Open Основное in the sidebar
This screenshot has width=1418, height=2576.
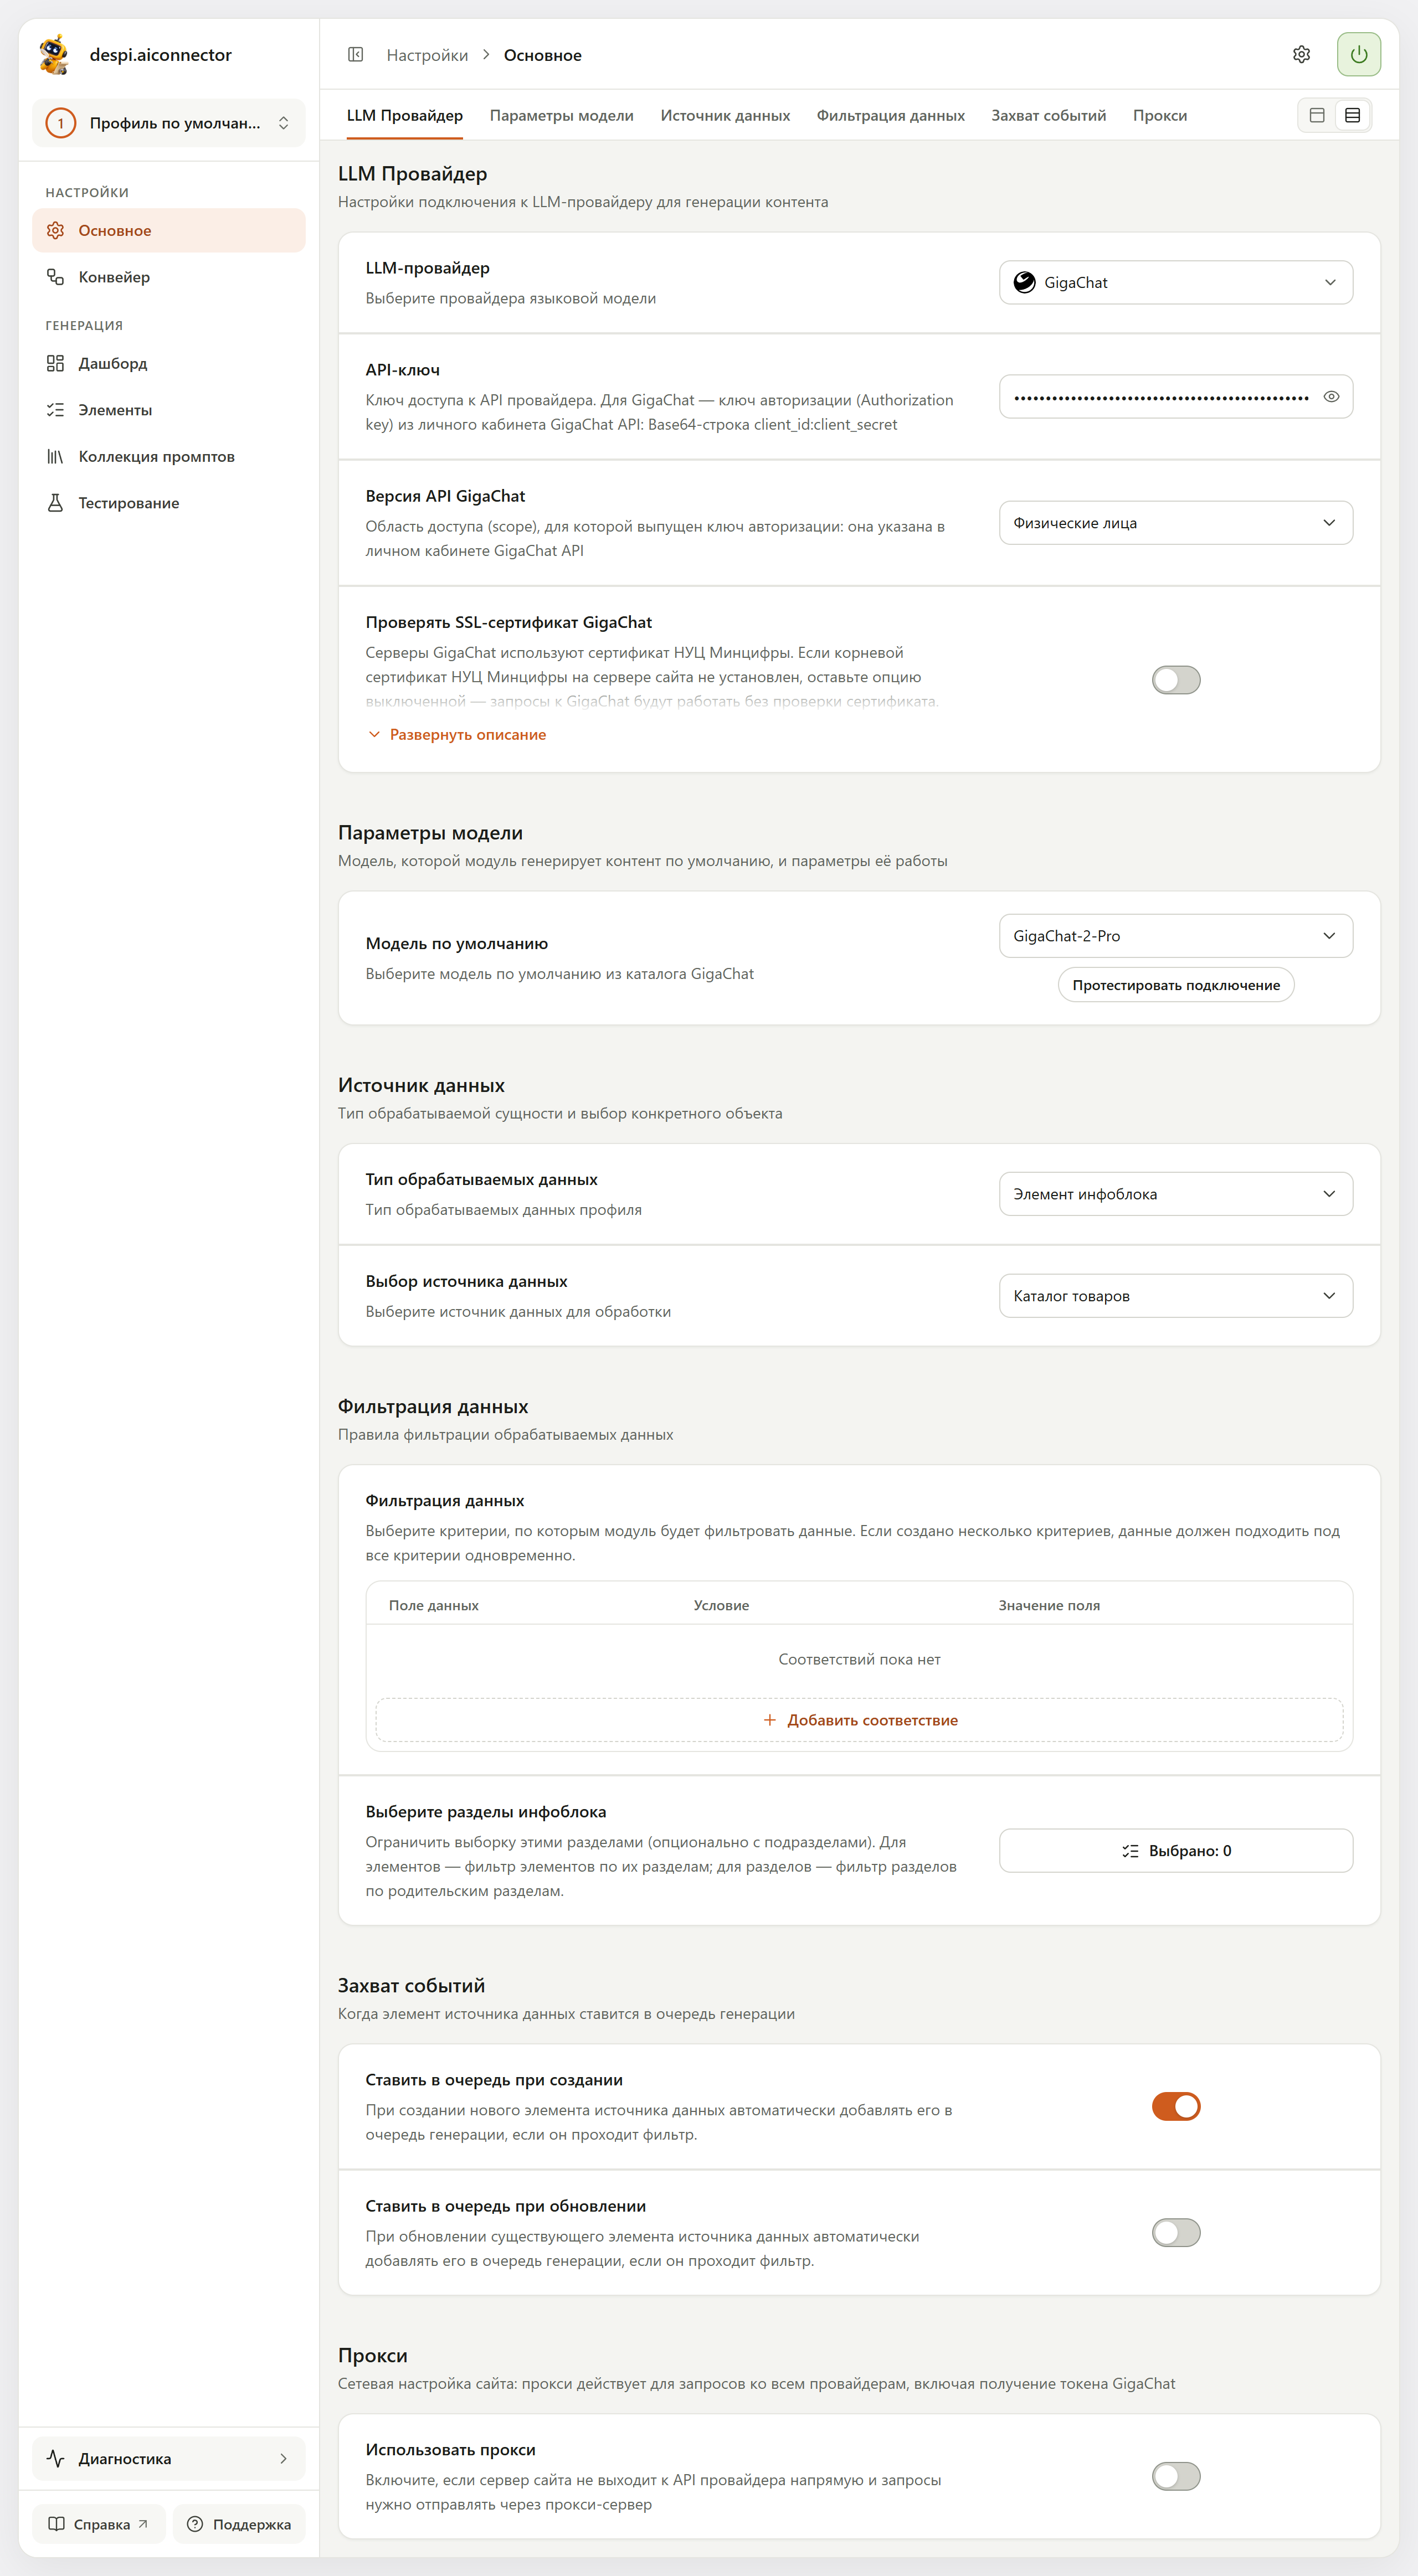click(x=168, y=231)
